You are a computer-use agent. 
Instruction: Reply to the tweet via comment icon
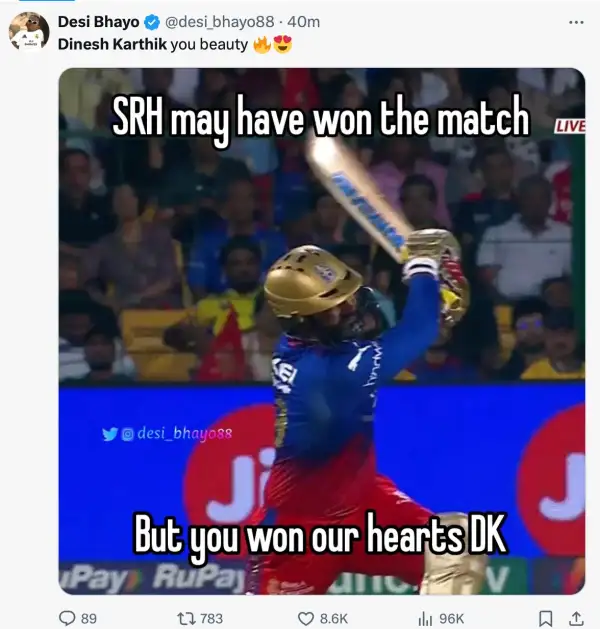click(x=67, y=618)
